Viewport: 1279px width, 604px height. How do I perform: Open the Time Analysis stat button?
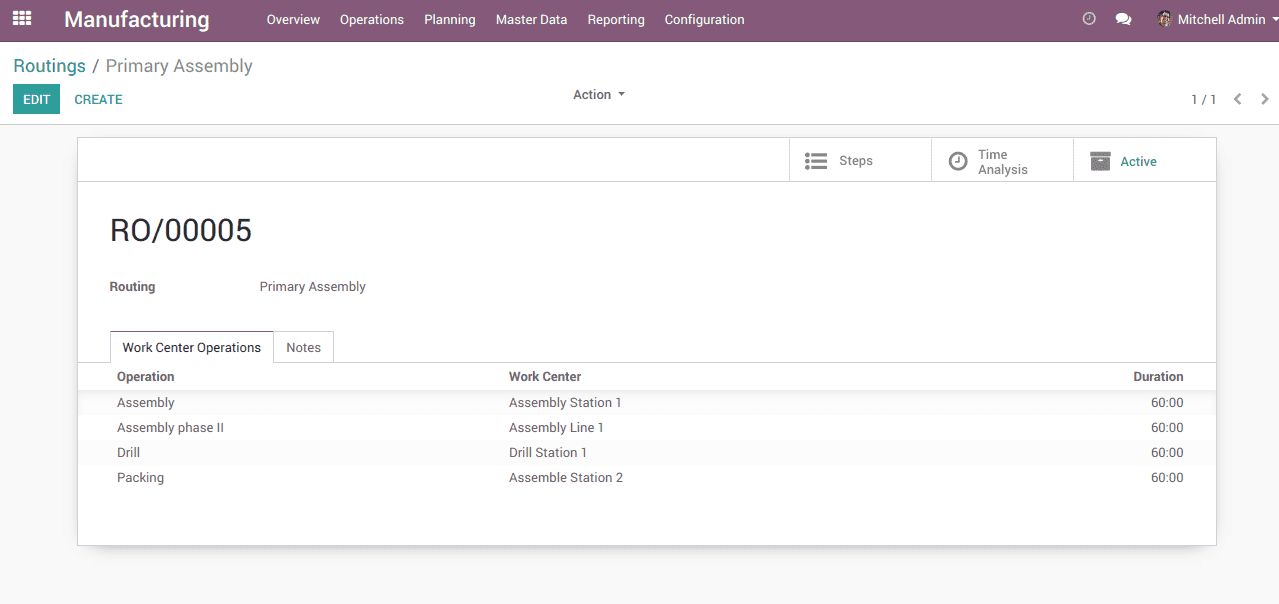pyautogui.click(x=1002, y=161)
